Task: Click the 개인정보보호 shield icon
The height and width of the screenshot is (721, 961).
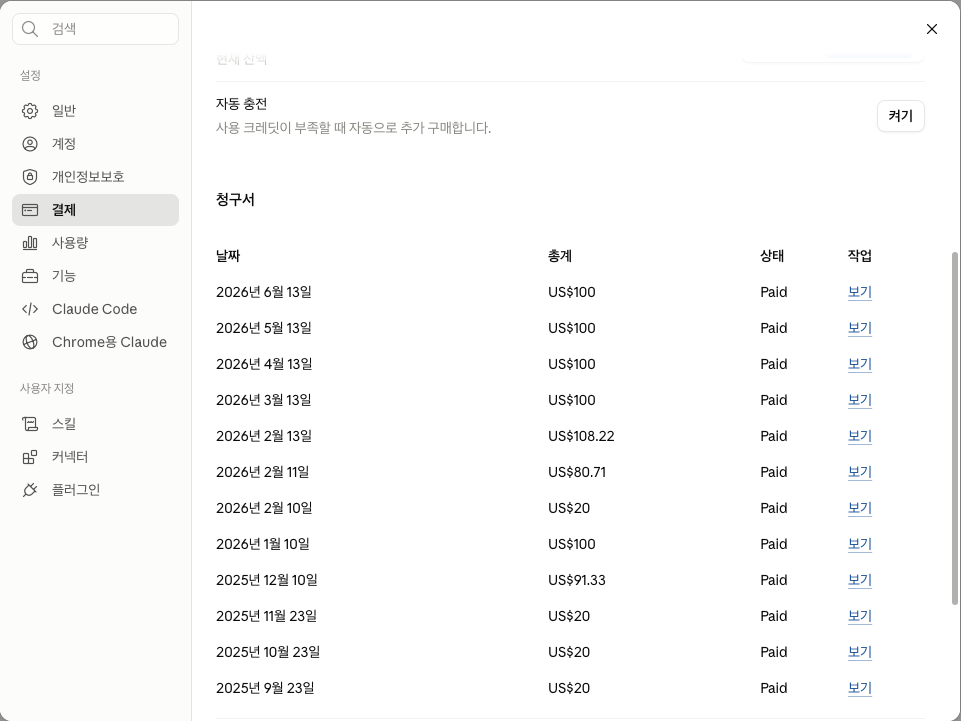Action: tap(29, 177)
